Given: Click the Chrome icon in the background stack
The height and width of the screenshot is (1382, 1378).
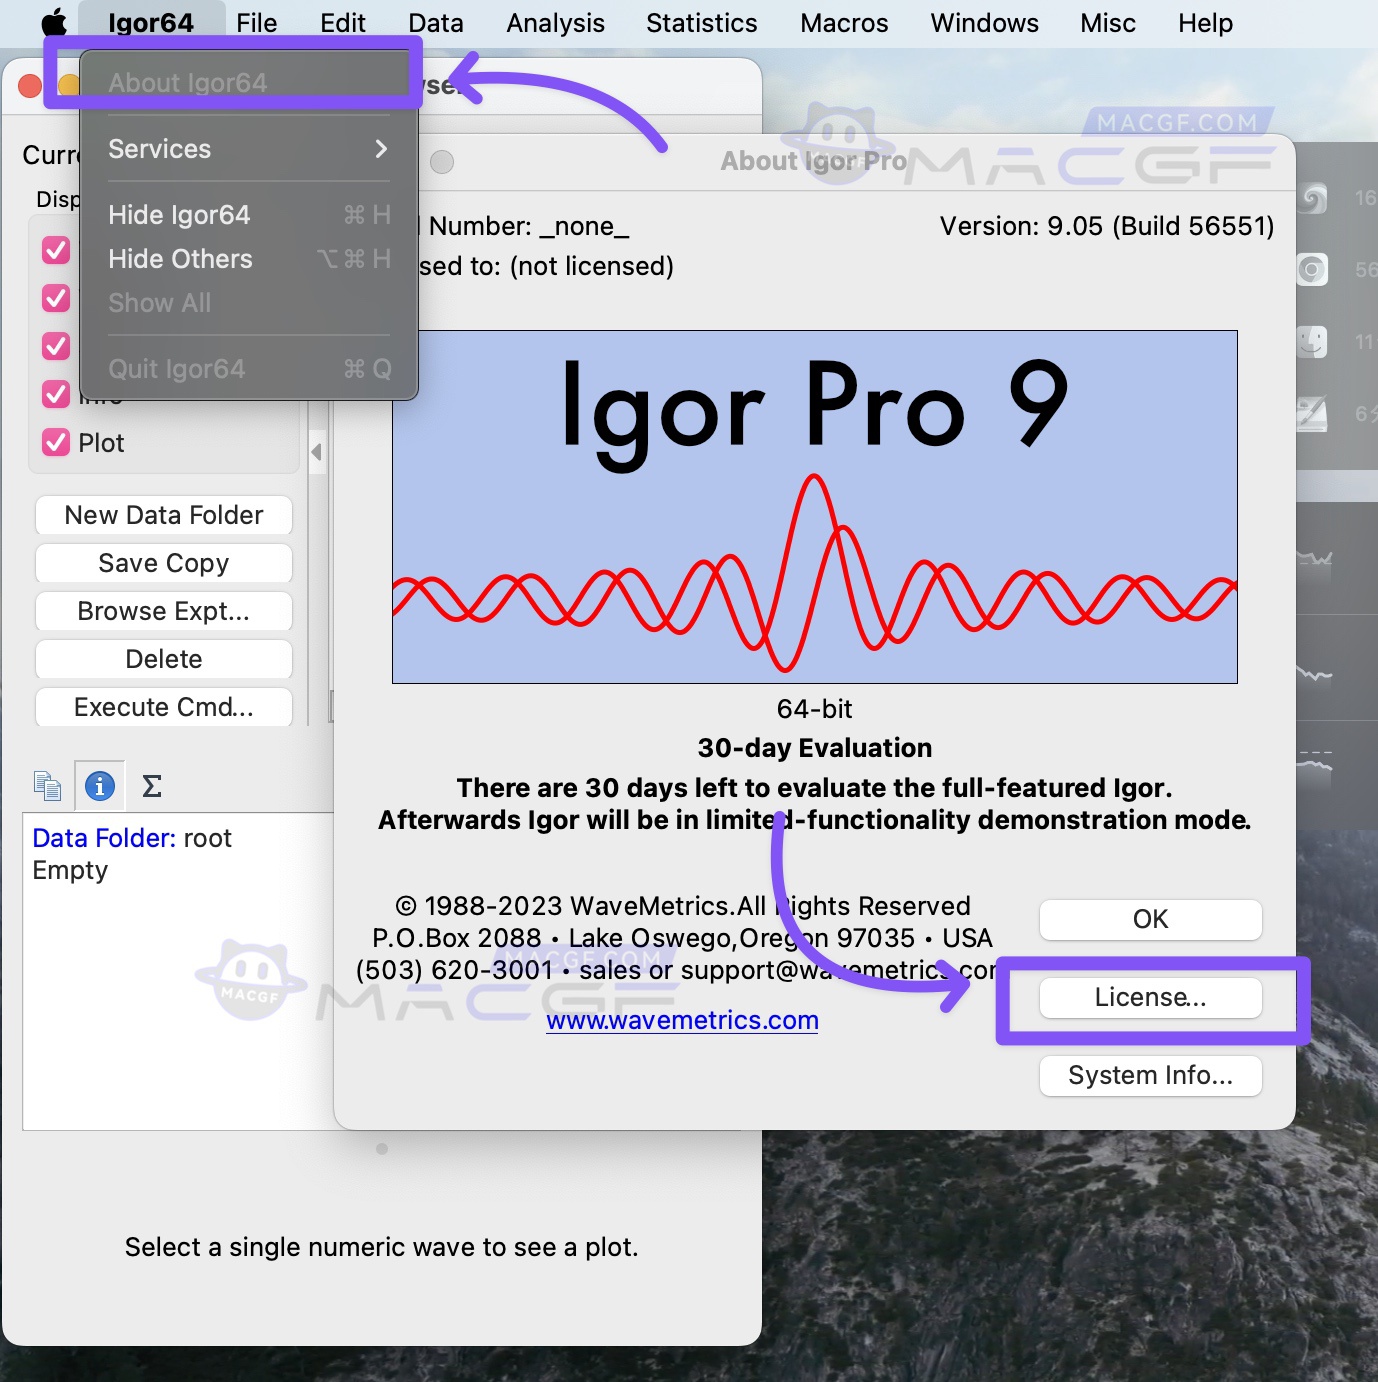Looking at the screenshot, I should [x=1312, y=269].
